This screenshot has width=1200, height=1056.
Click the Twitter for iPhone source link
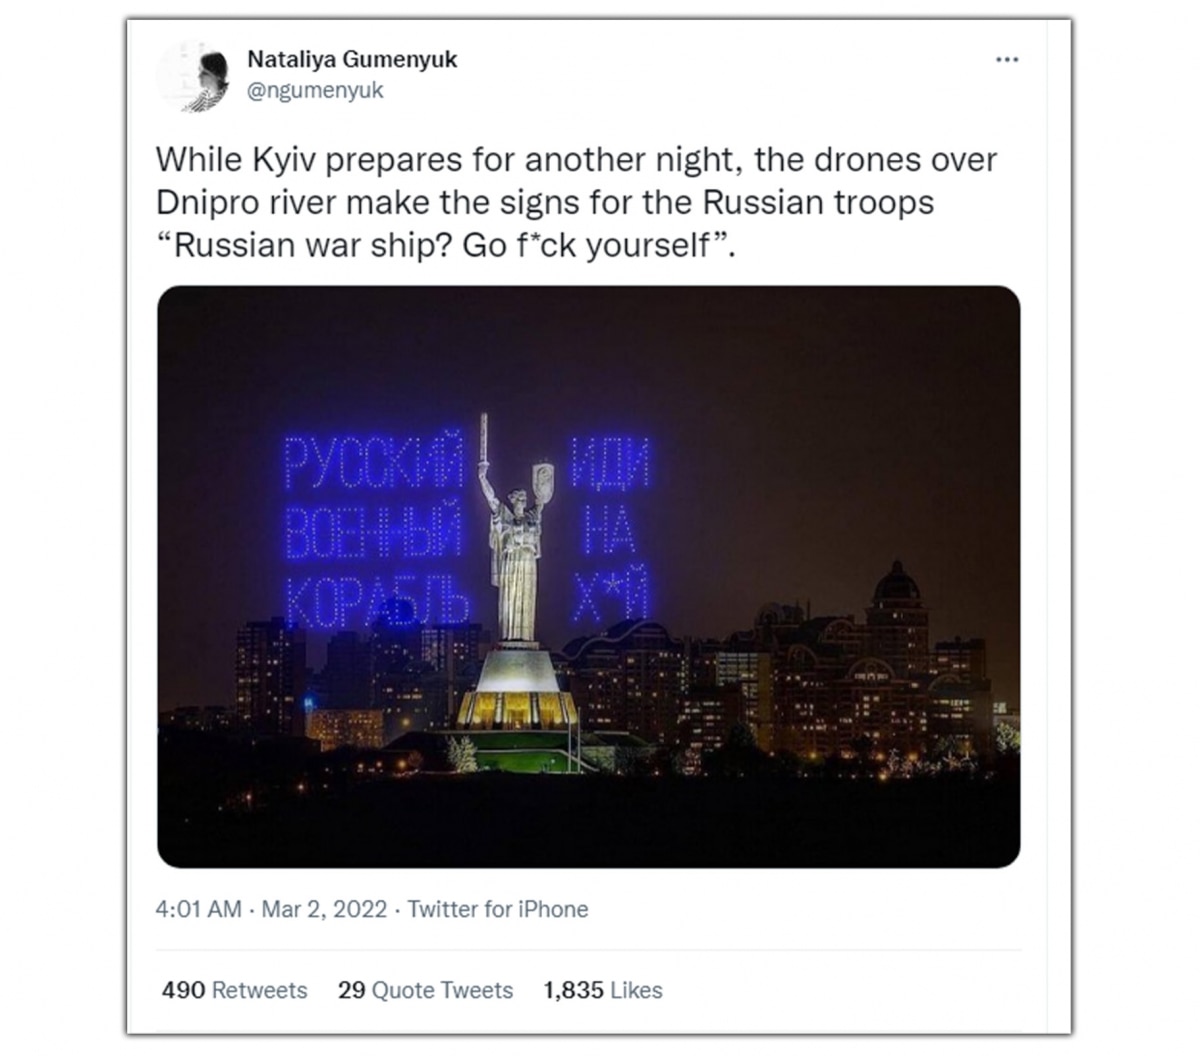pos(498,909)
